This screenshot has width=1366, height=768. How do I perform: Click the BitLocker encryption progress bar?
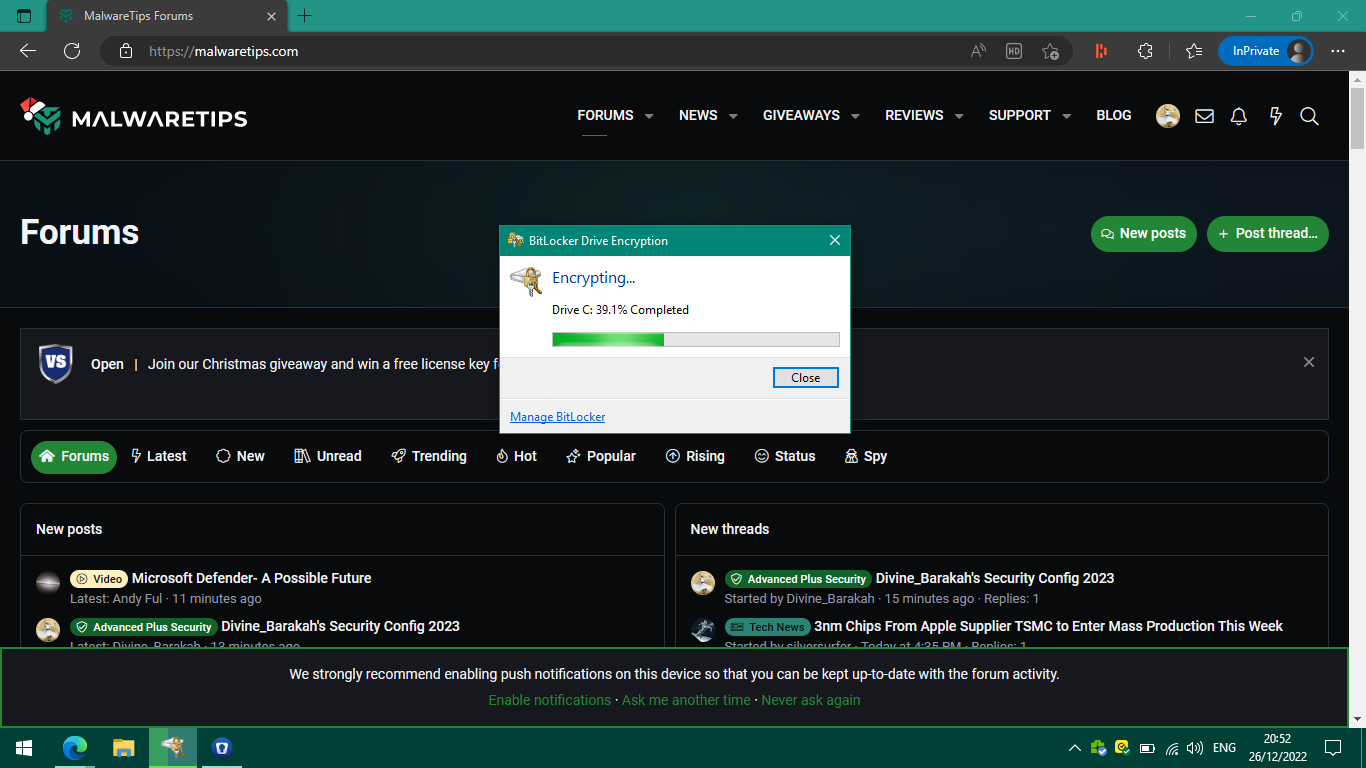coord(696,340)
